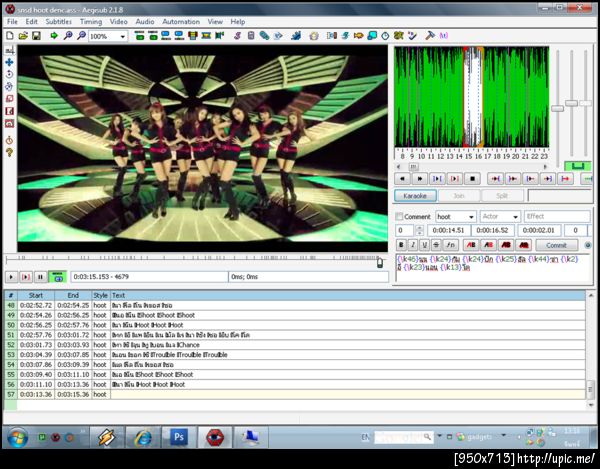The height and width of the screenshot is (469, 600).
Task: Pause the video playback
Action: (x=40, y=277)
